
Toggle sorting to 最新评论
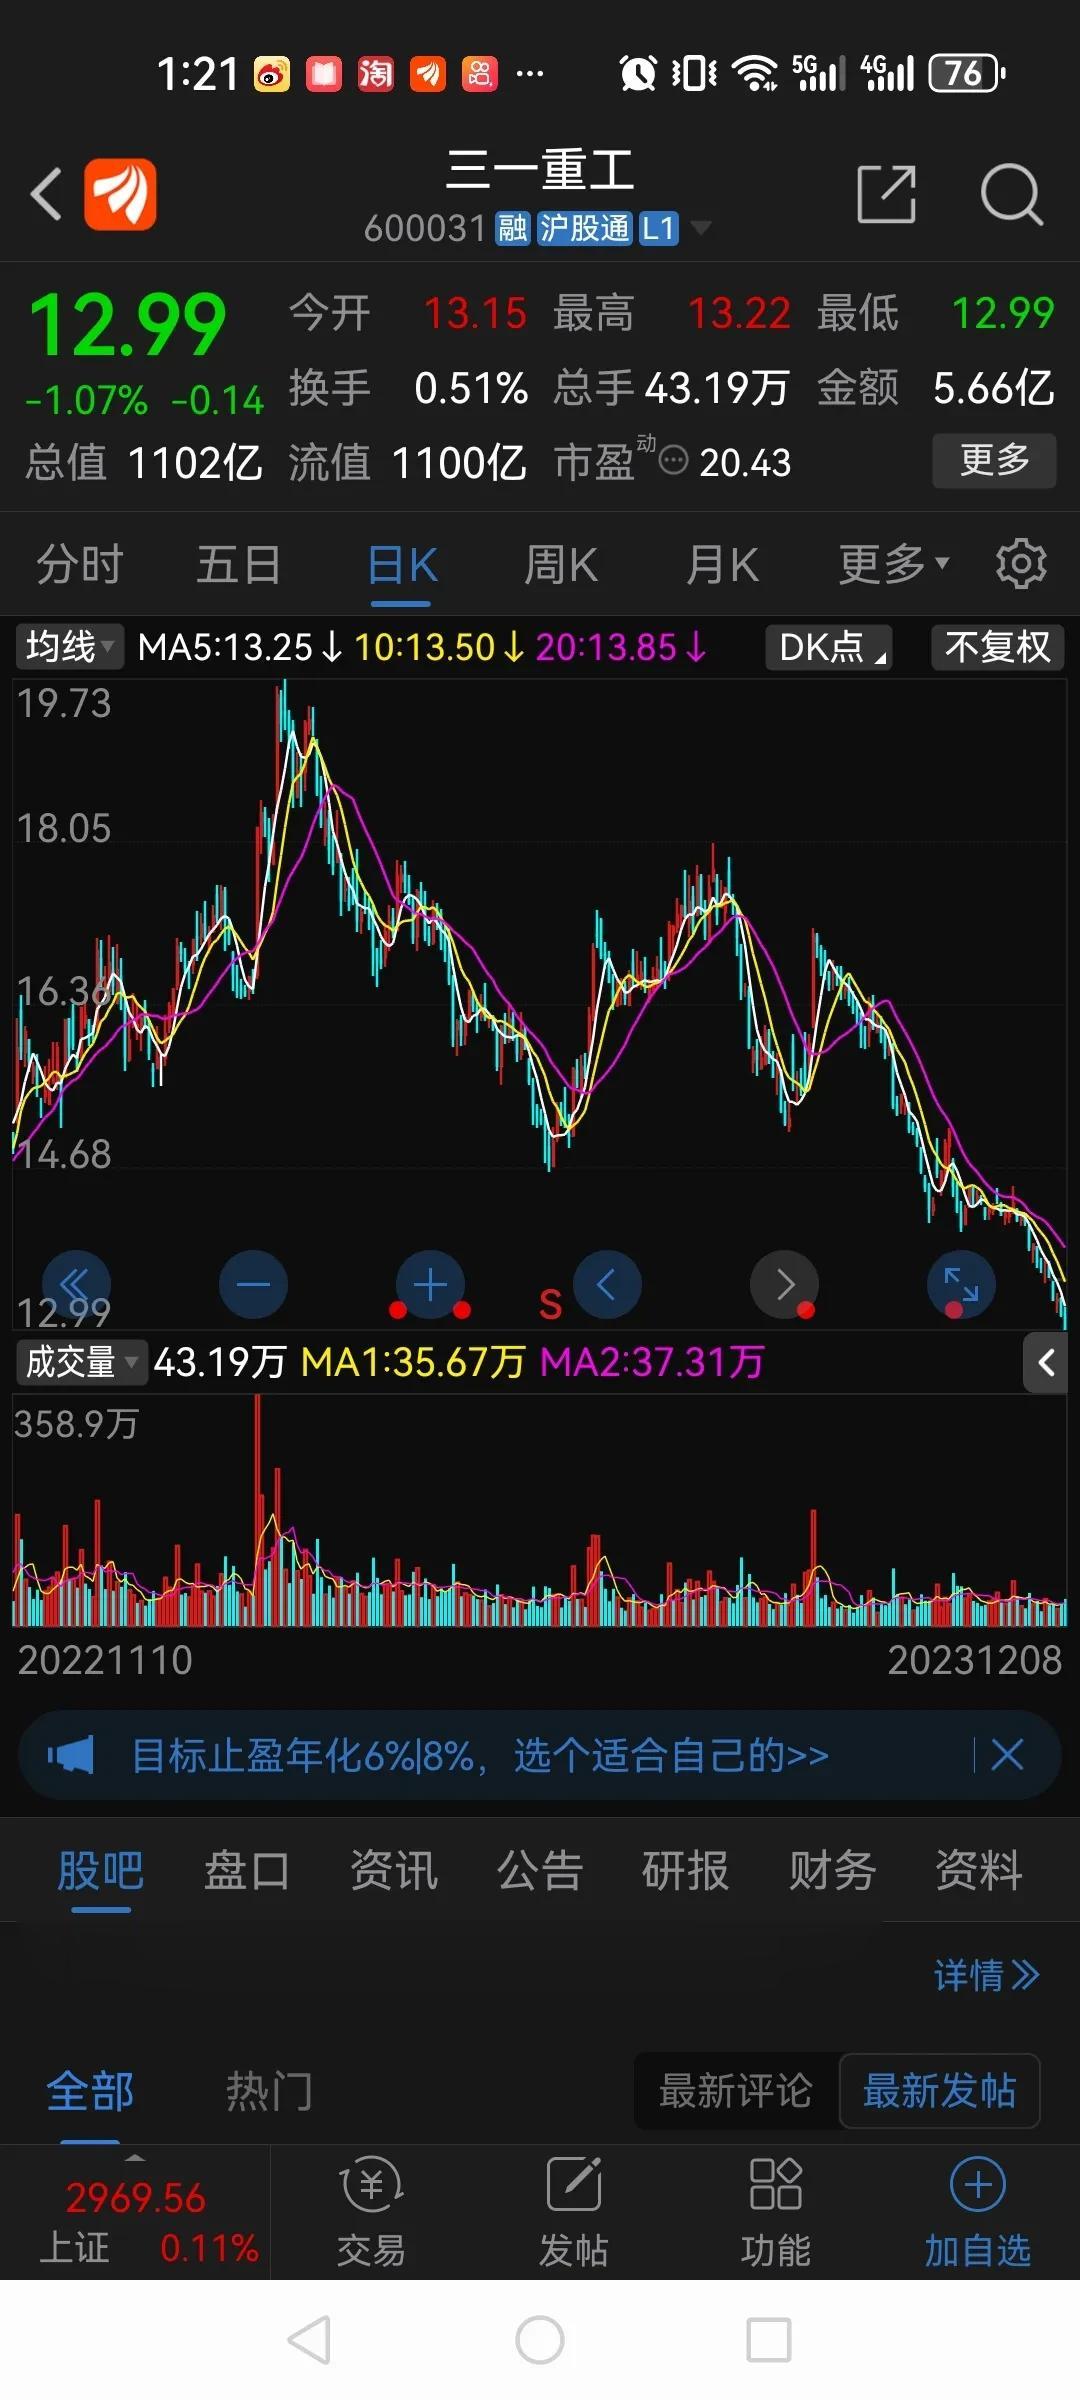click(735, 2091)
